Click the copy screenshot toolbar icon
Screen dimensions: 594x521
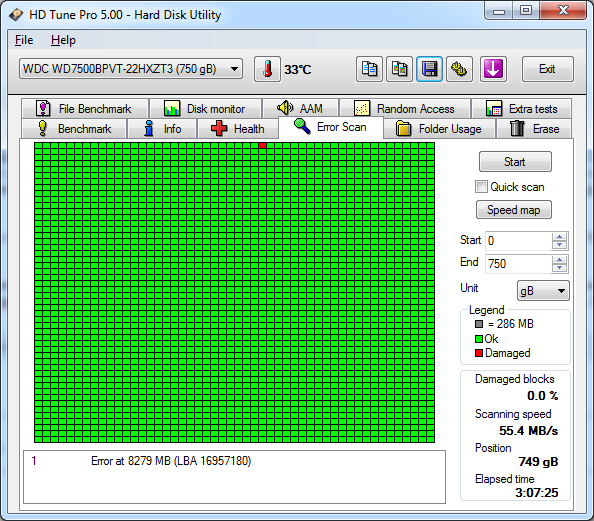[399, 69]
